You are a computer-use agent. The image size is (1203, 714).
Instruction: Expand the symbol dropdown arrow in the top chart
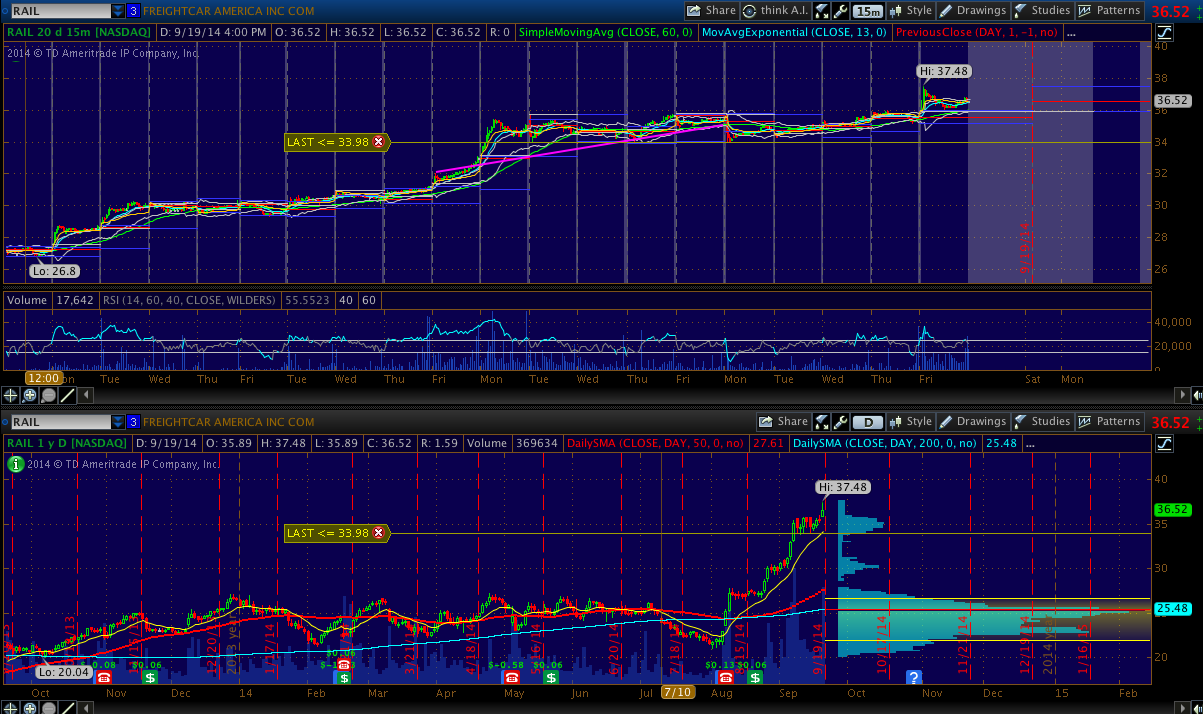tap(118, 11)
